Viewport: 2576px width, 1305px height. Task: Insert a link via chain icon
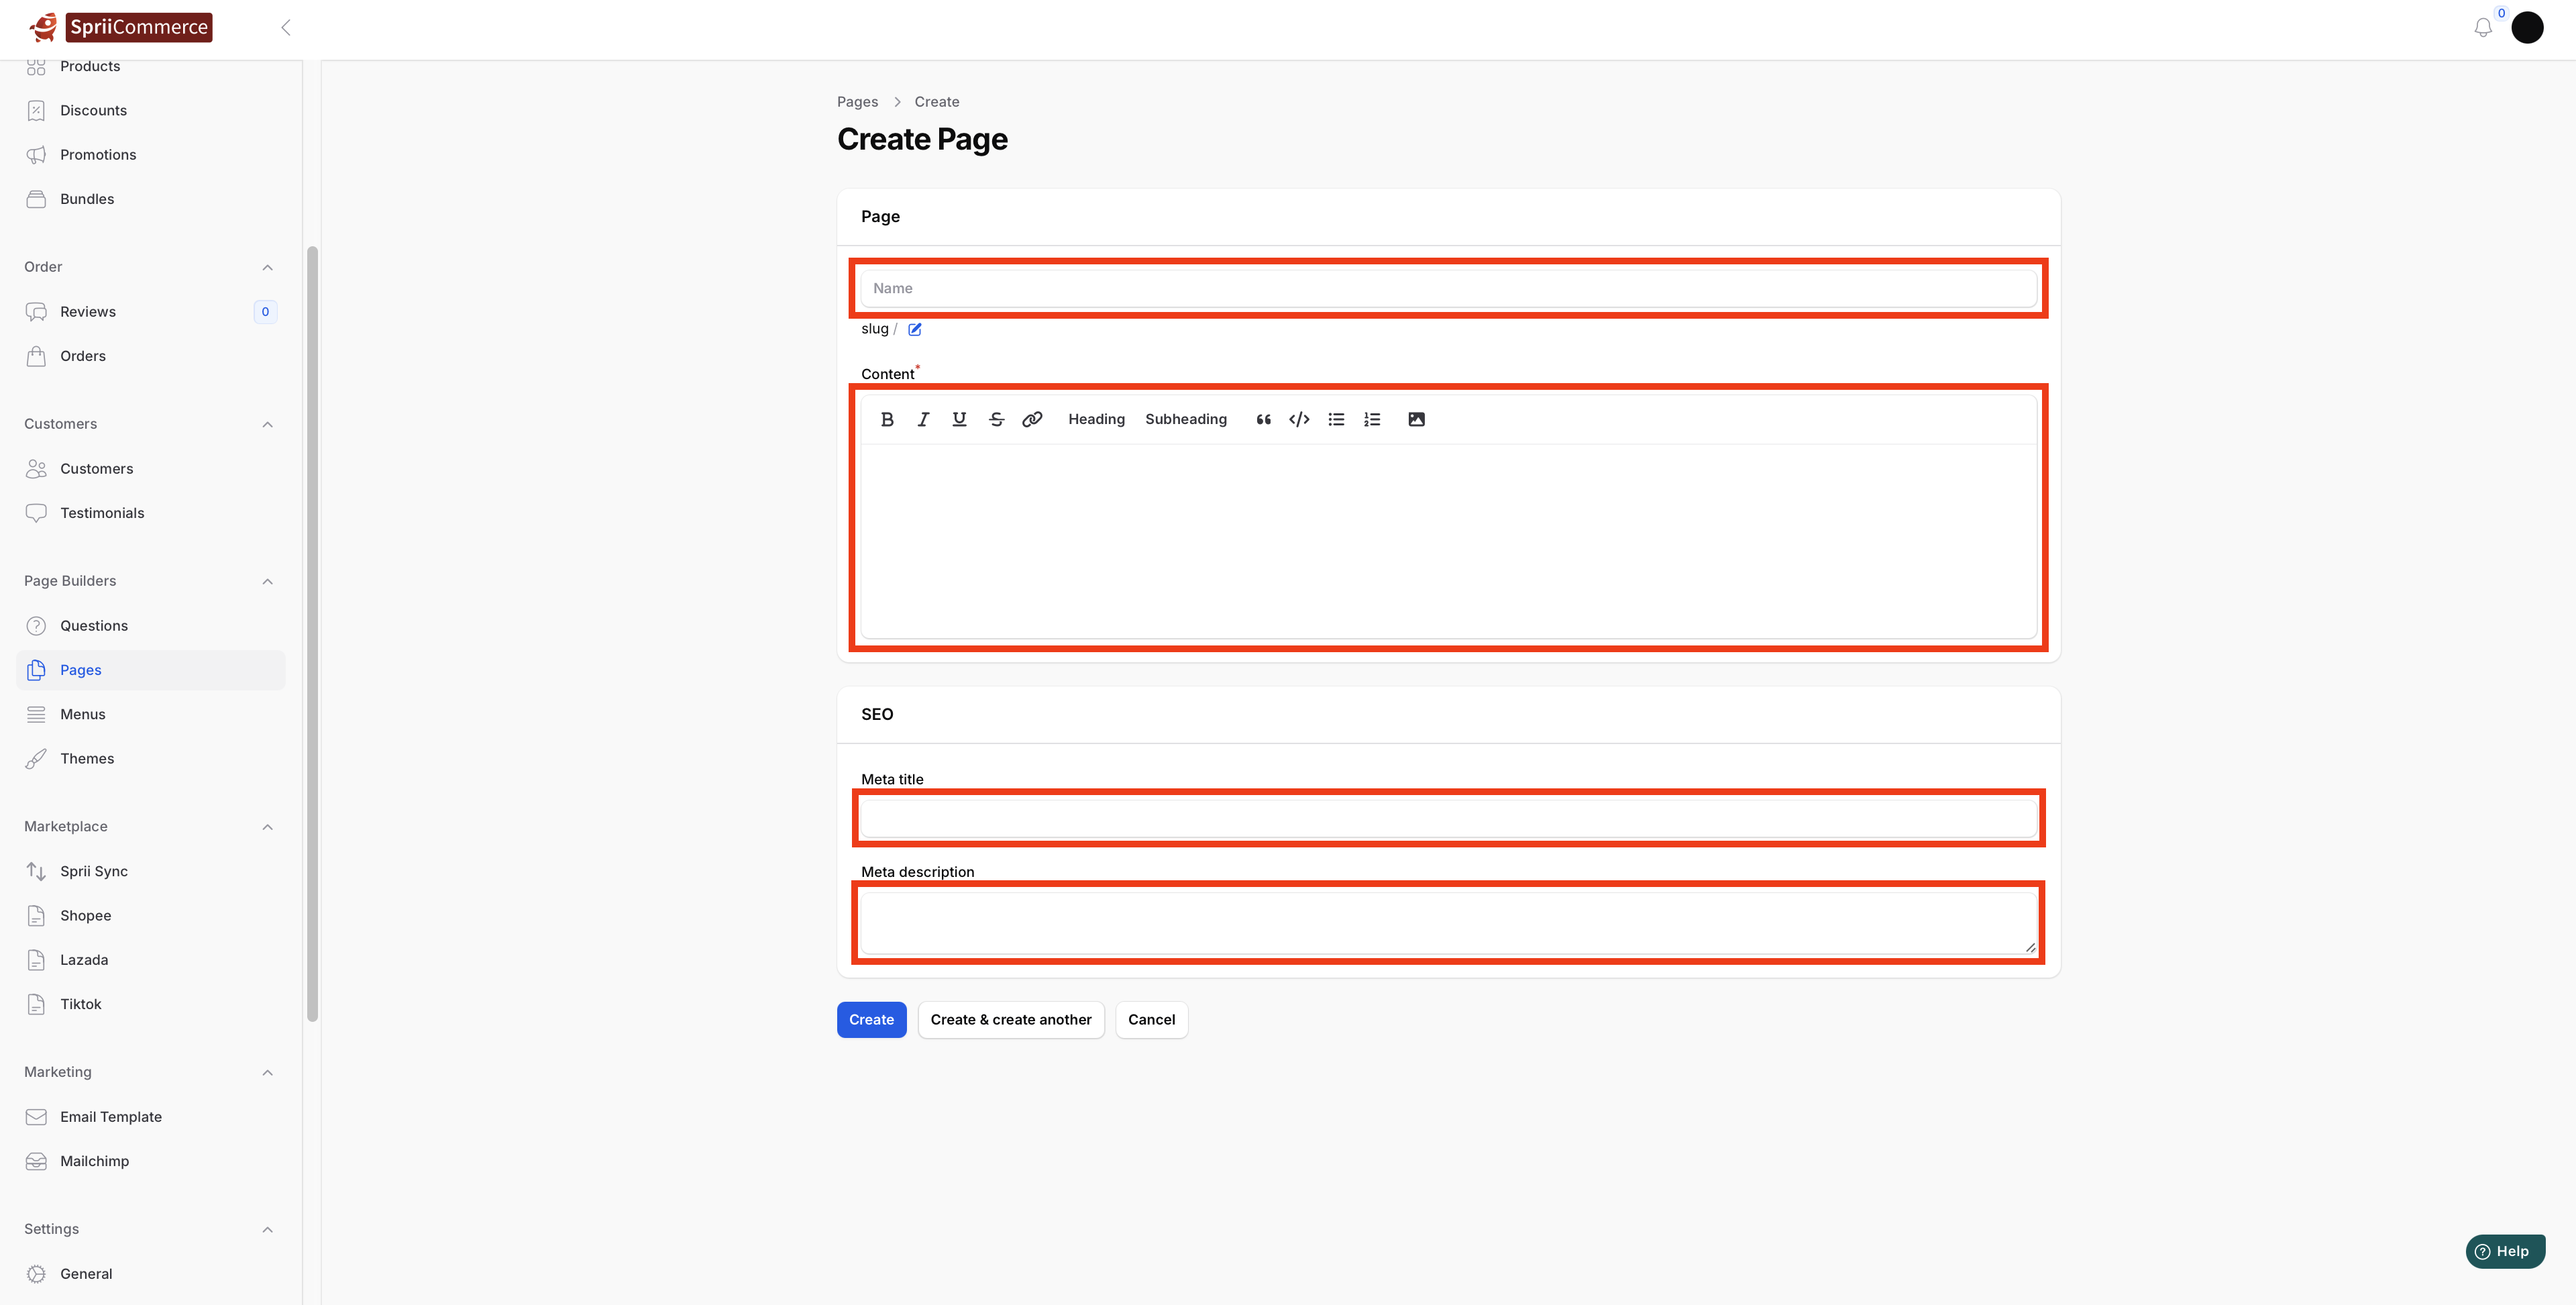point(1032,419)
